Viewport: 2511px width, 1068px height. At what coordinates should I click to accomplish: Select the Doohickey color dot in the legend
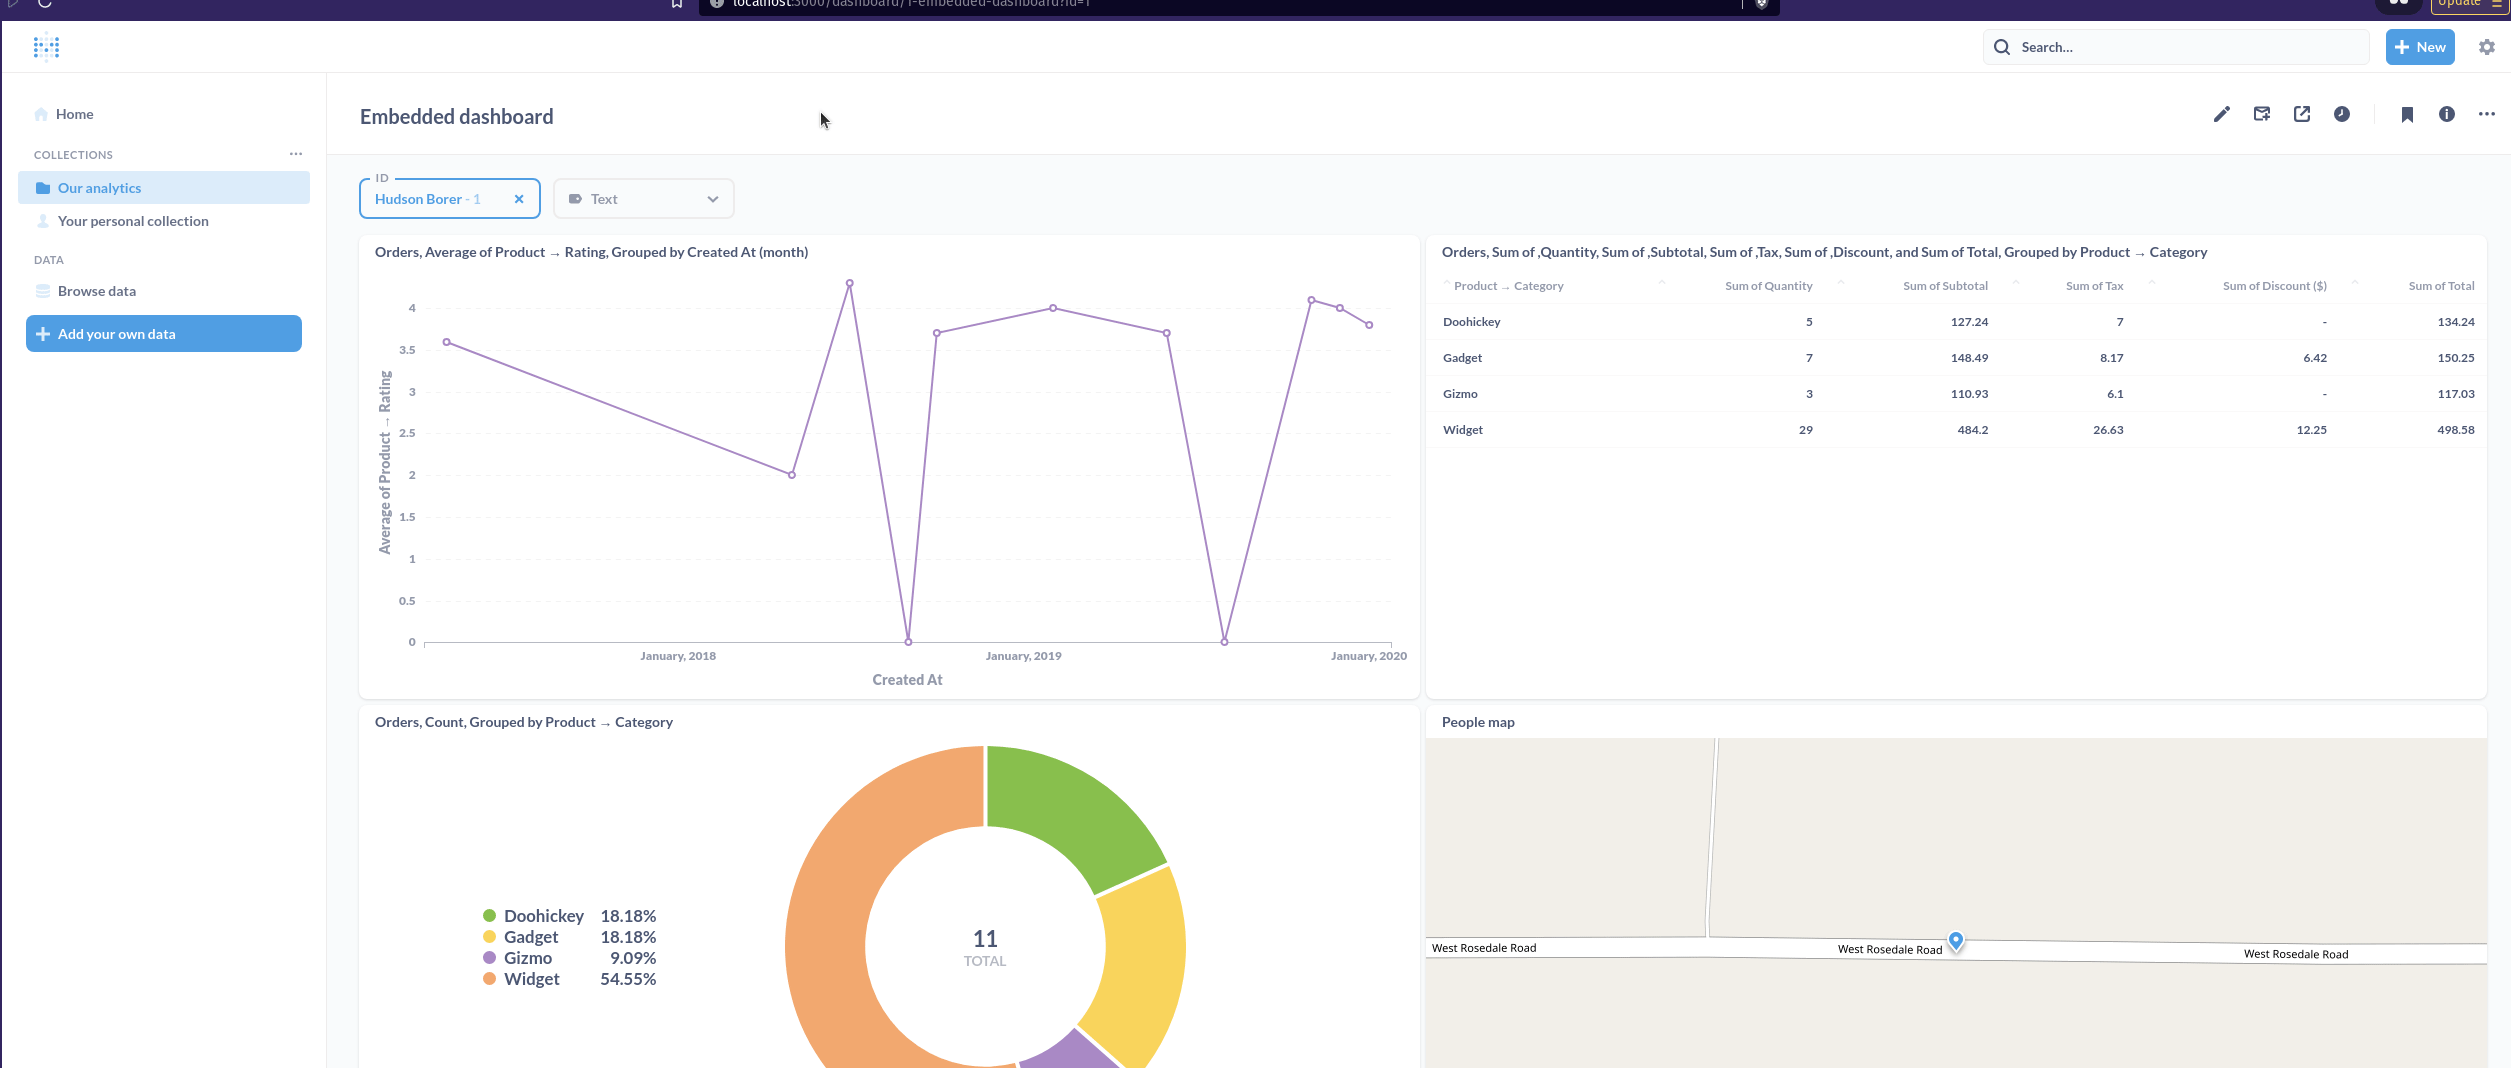click(488, 915)
